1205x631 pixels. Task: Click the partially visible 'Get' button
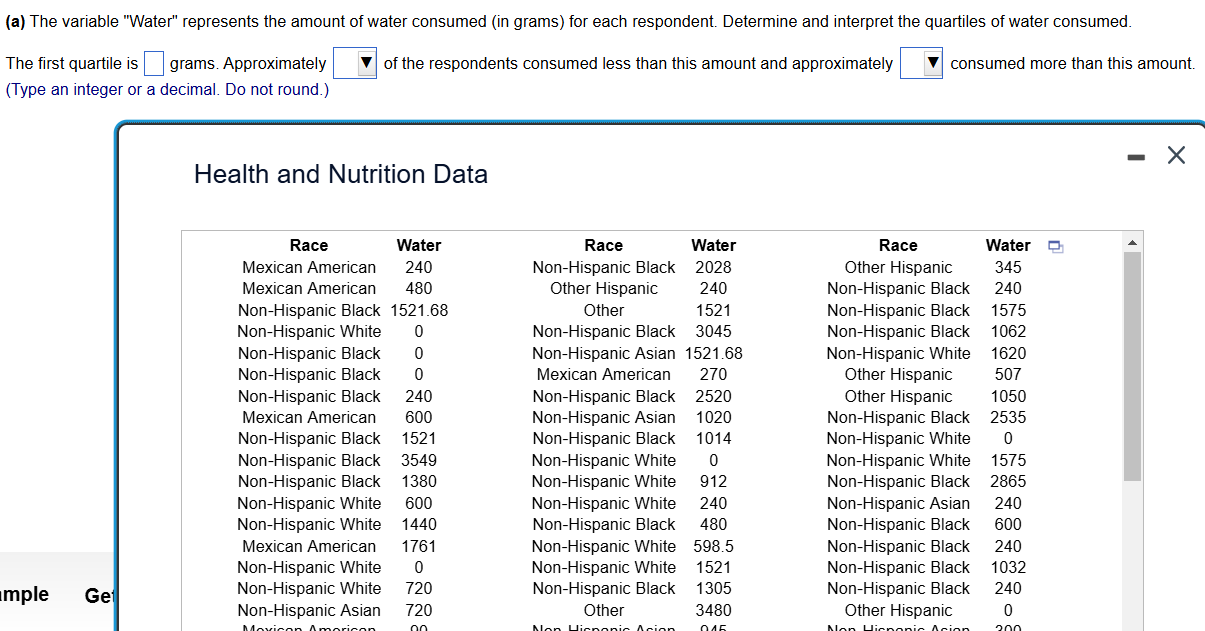pos(99,596)
